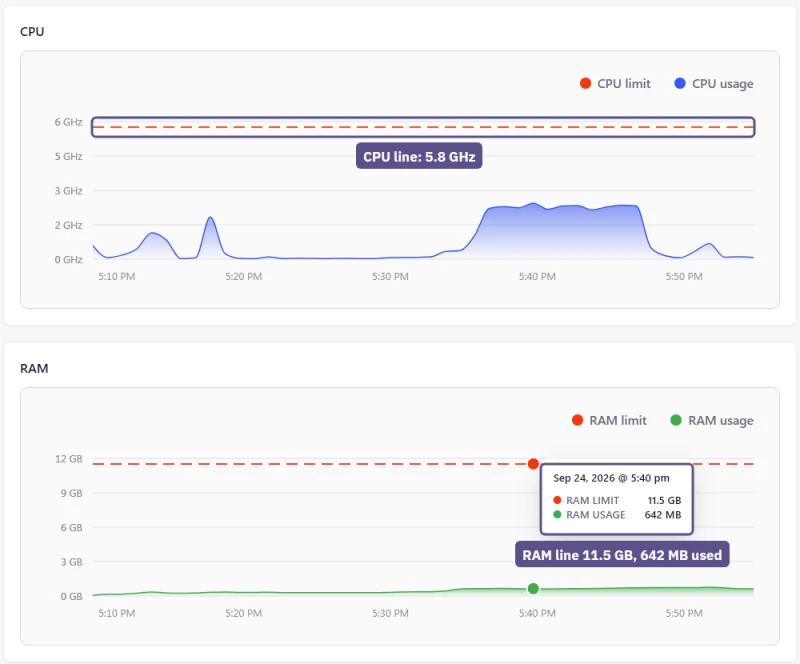Click the RAM USAGE label in the tooltip
The width and height of the screenshot is (800, 664).
[x=595, y=515]
